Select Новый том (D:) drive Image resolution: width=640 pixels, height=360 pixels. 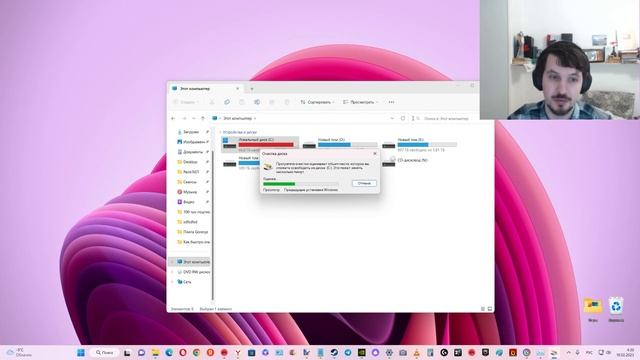click(340, 143)
